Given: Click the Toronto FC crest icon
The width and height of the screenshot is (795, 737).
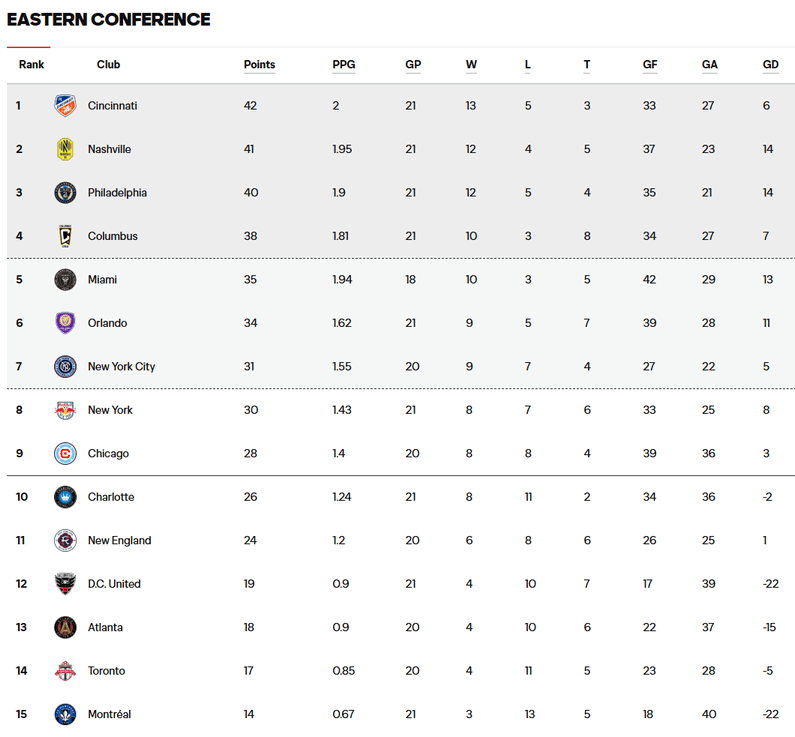Looking at the screenshot, I should point(65,671).
